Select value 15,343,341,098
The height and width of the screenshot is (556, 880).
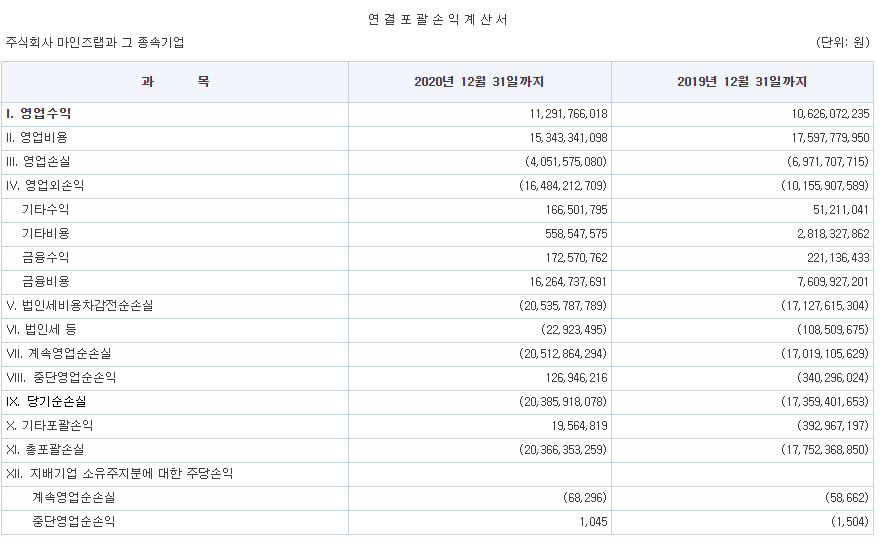(569, 138)
